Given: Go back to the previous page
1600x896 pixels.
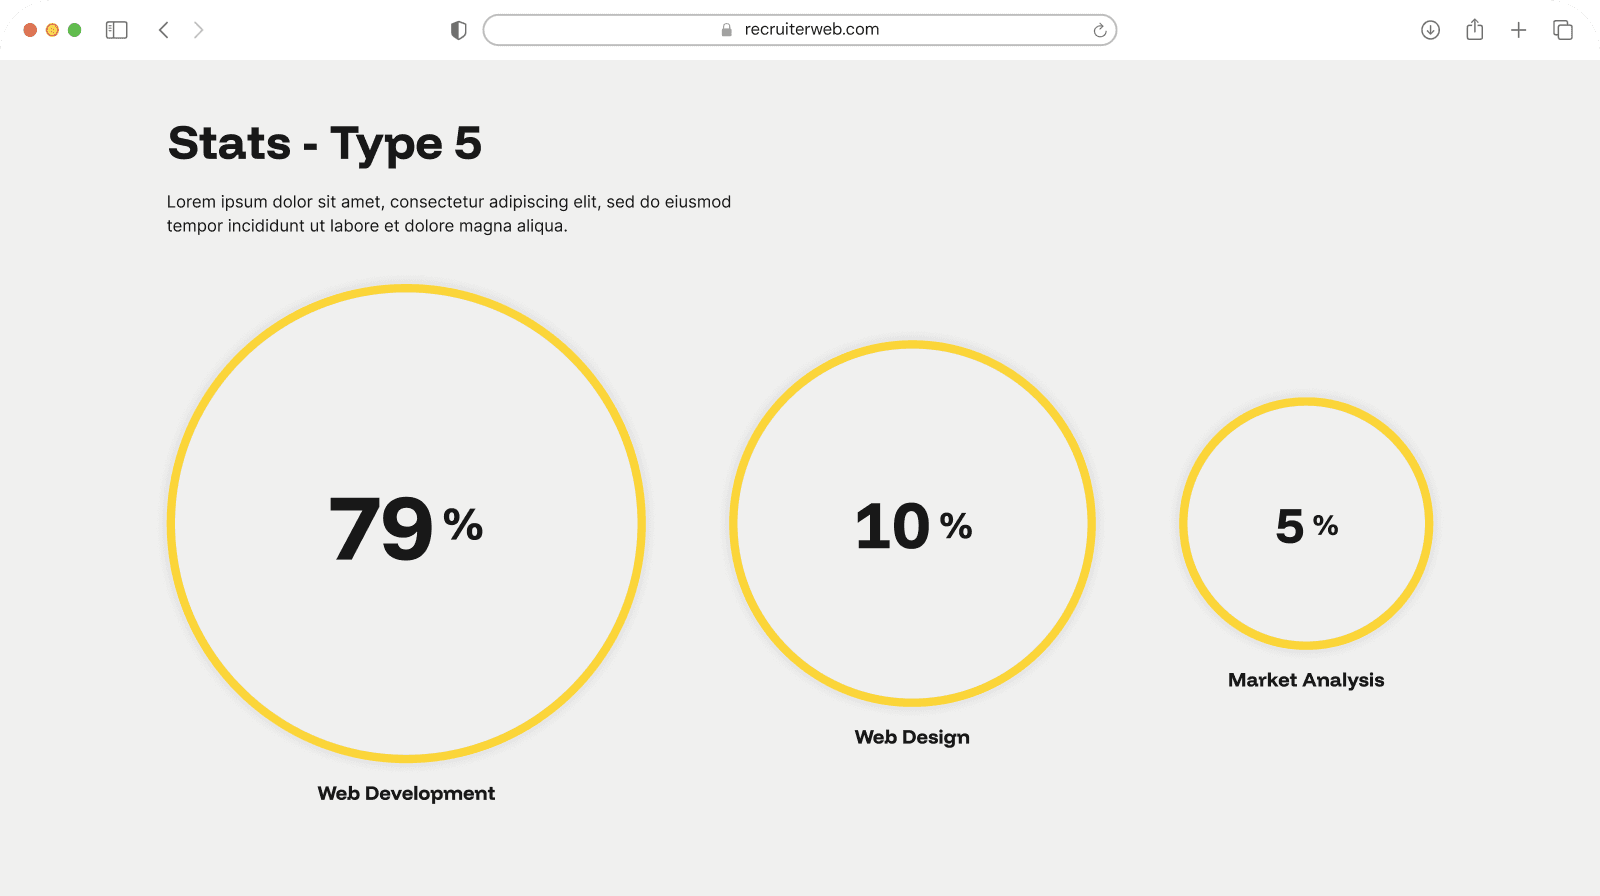Looking at the screenshot, I should (164, 30).
